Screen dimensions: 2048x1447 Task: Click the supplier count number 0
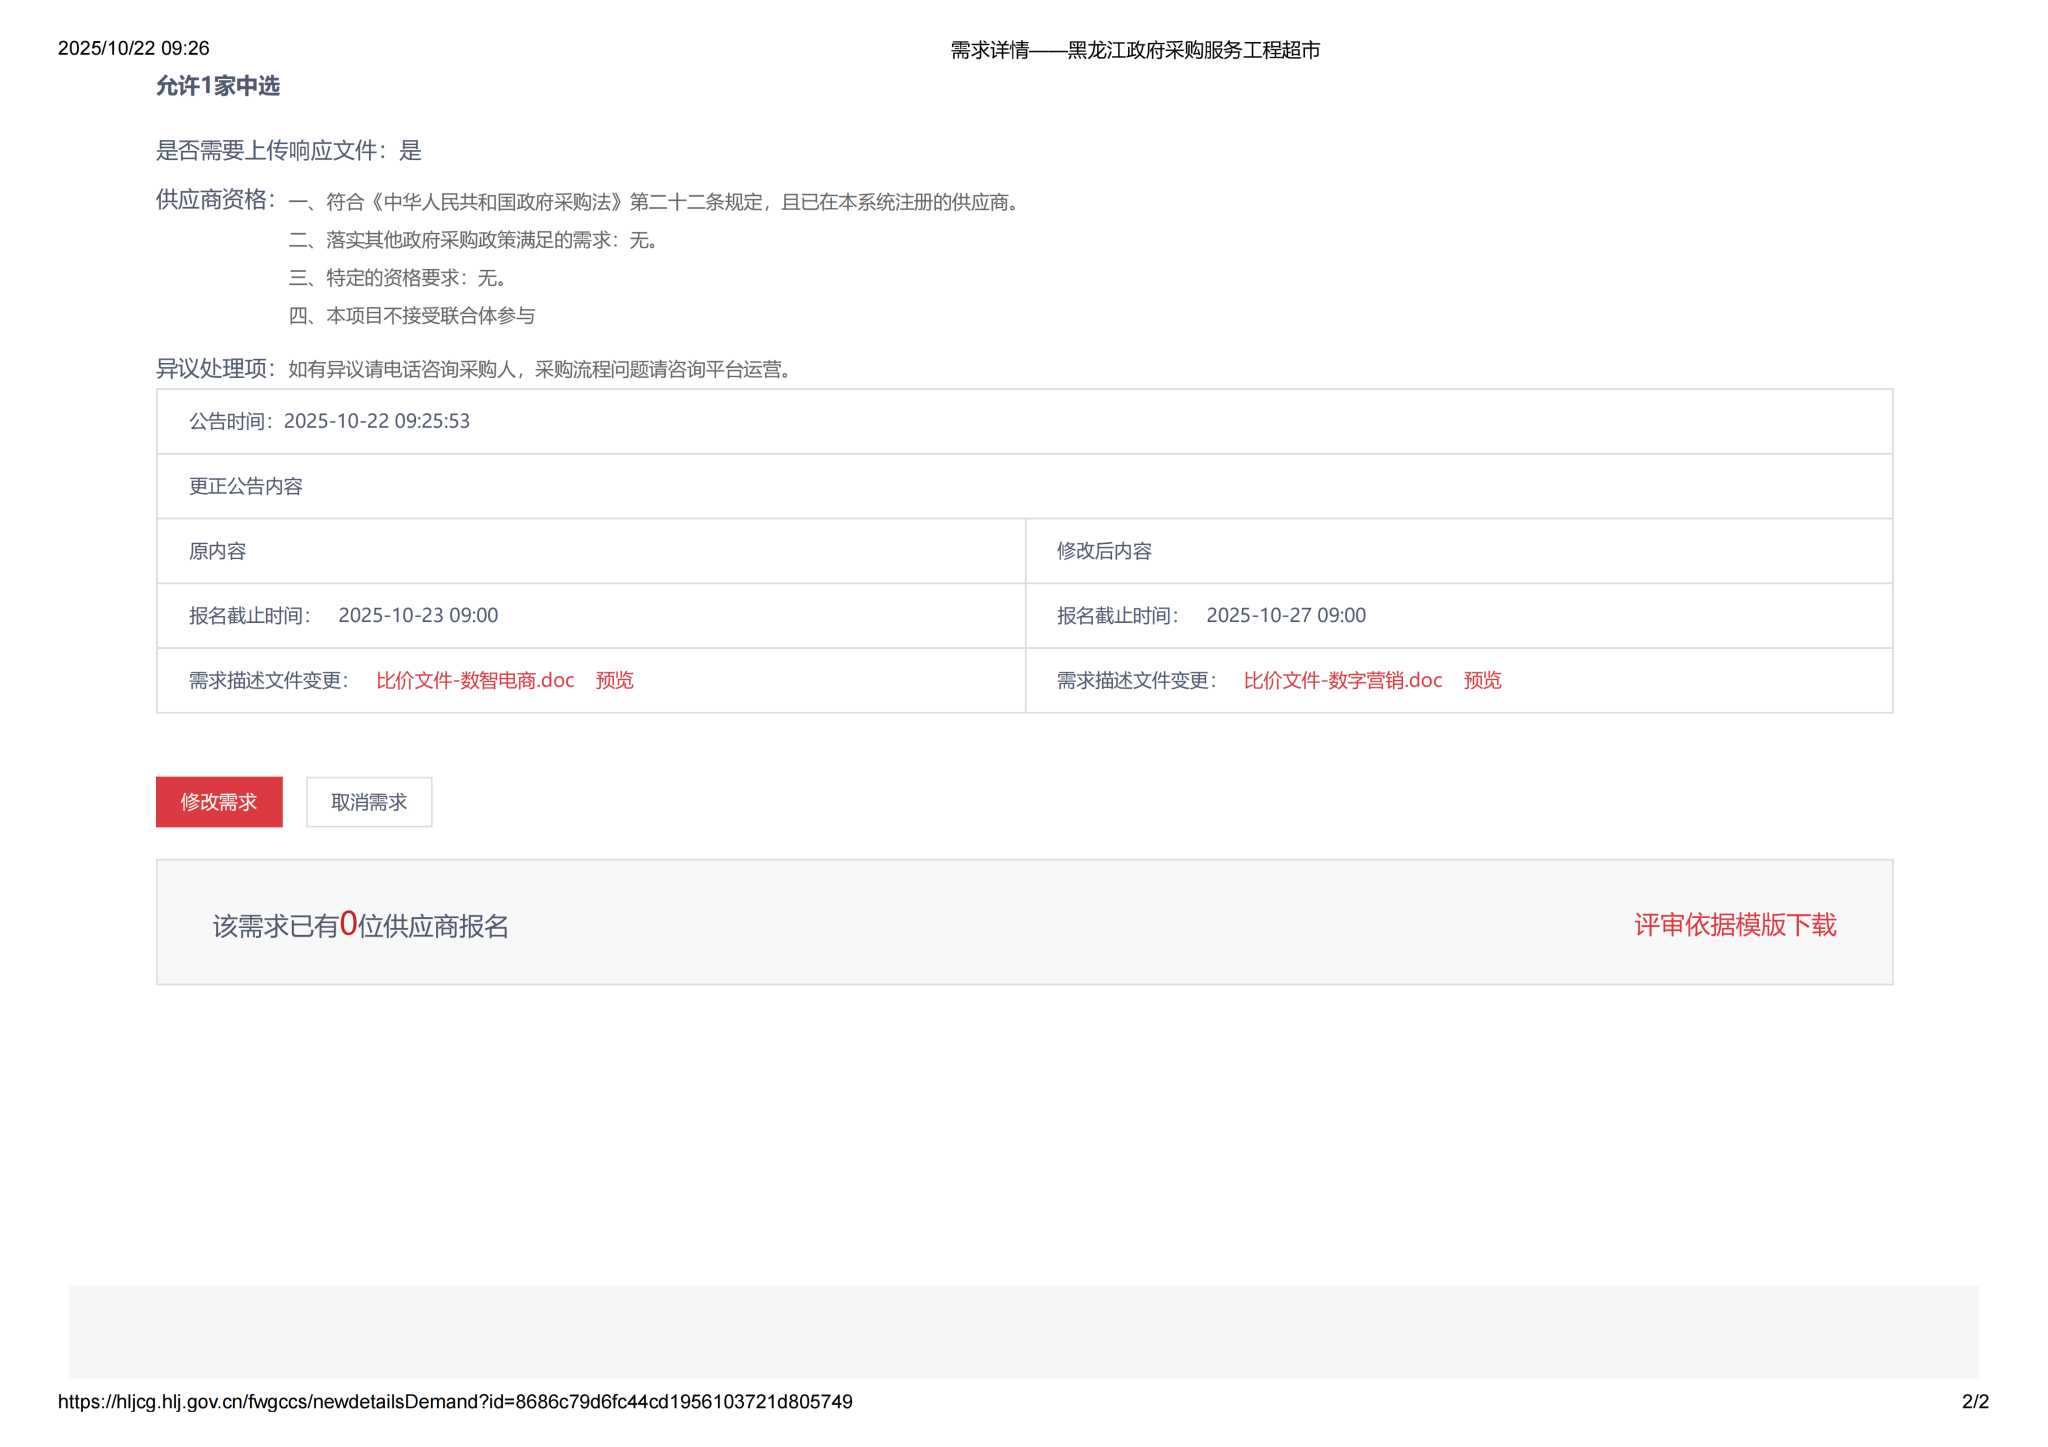click(348, 923)
